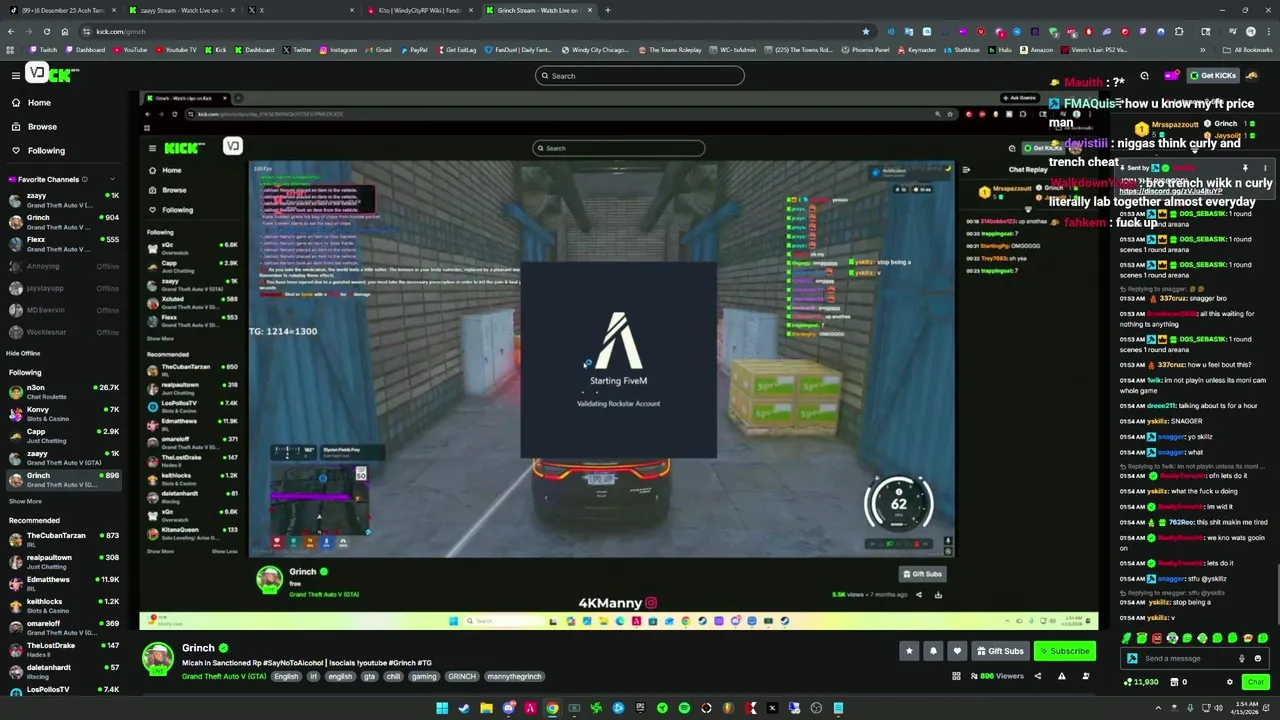The height and width of the screenshot is (720, 1280).
Task: Click the user icon right of report triangle
Action: click(x=1086, y=676)
